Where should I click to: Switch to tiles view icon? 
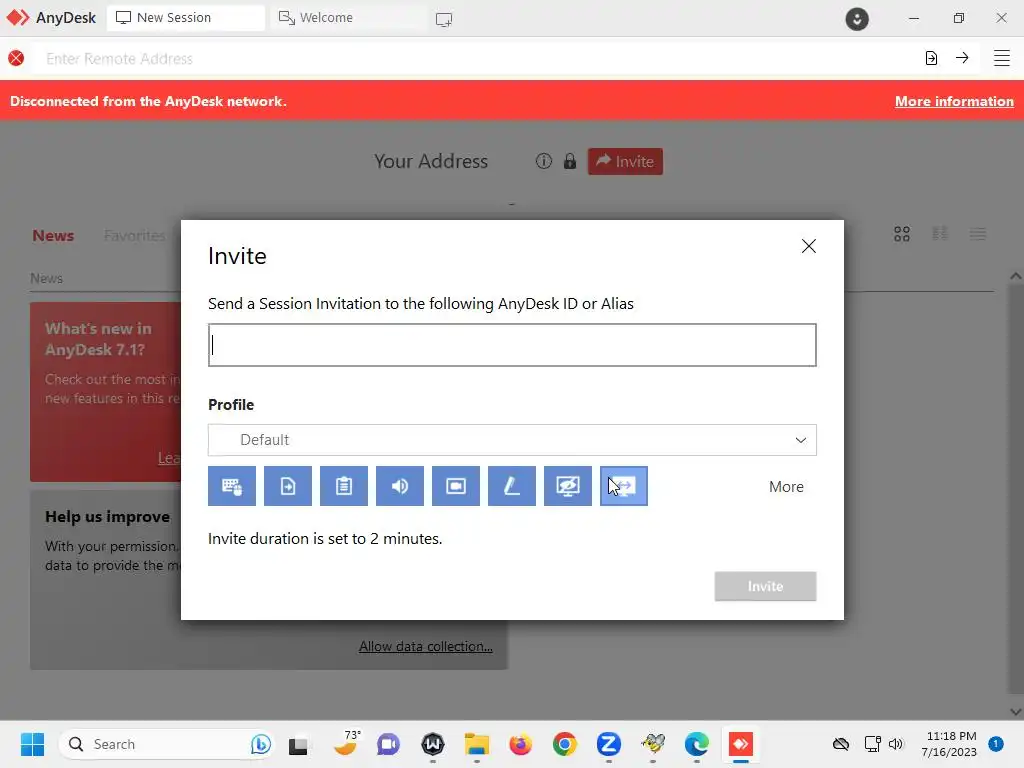point(902,234)
